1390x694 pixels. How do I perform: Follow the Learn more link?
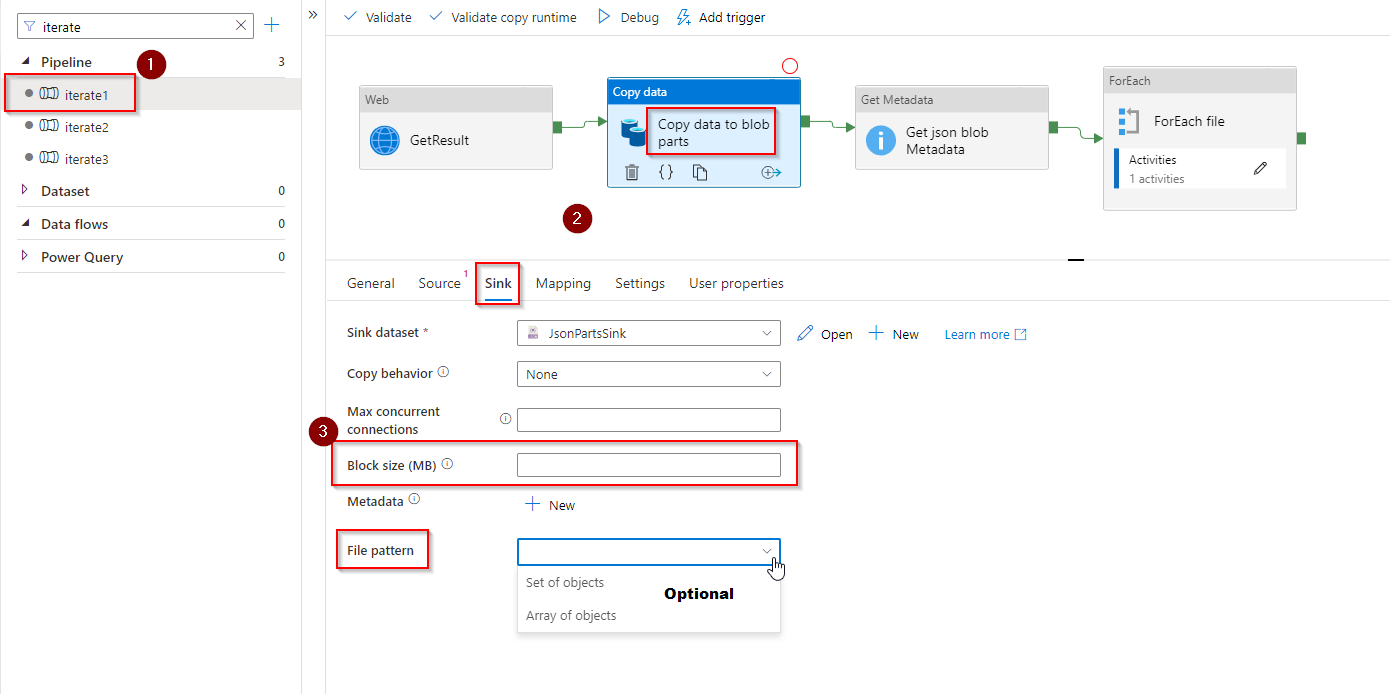(985, 334)
